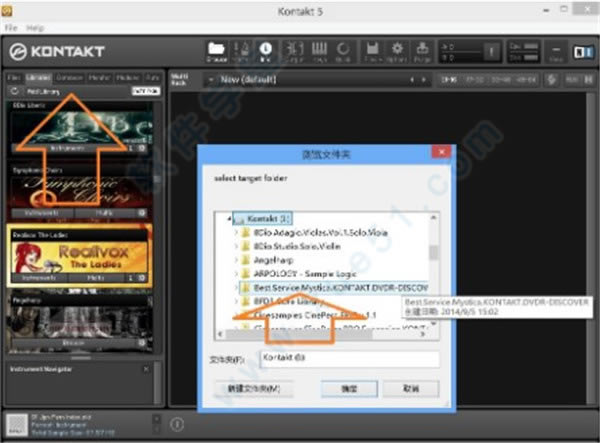Image resolution: width=600 pixels, height=443 pixels.
Task: Refresh the library list with circular arrow
Action: coord(15,91)
